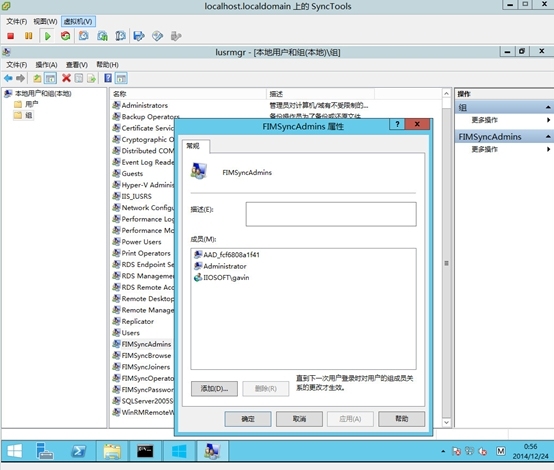Click the 确定 button
The image size is (554, 470).
248,419
